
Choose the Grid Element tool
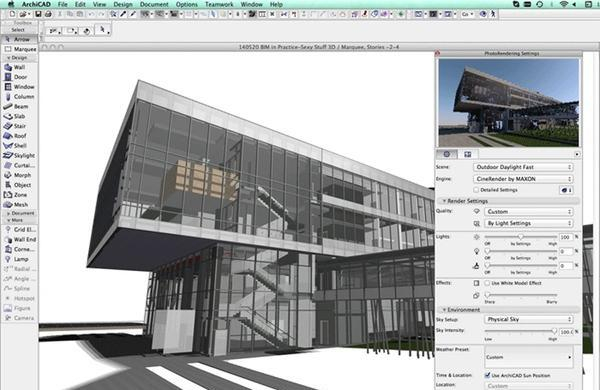(x=19, y=229)
